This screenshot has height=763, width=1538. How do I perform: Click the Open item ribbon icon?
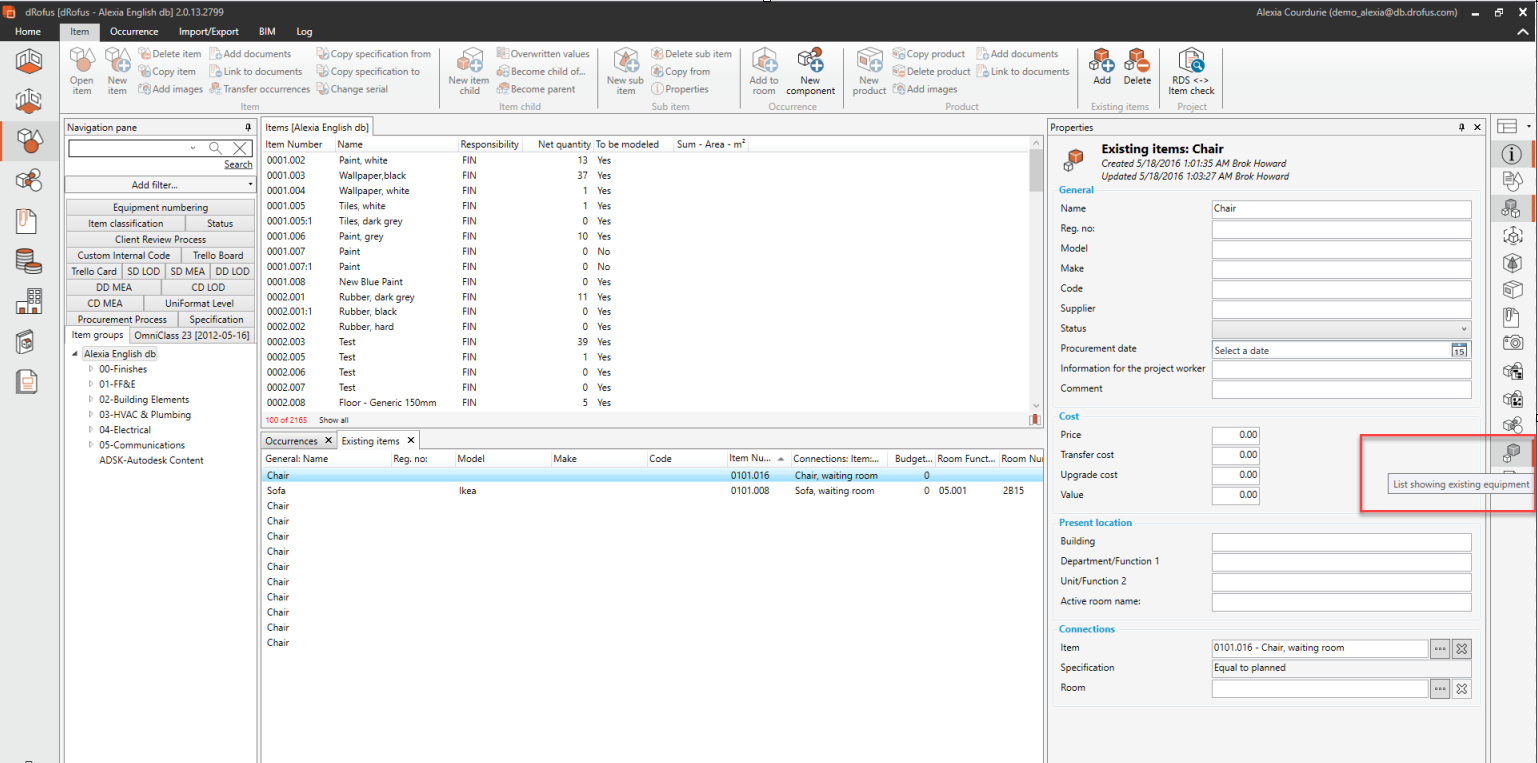click(x=82, y=68)
